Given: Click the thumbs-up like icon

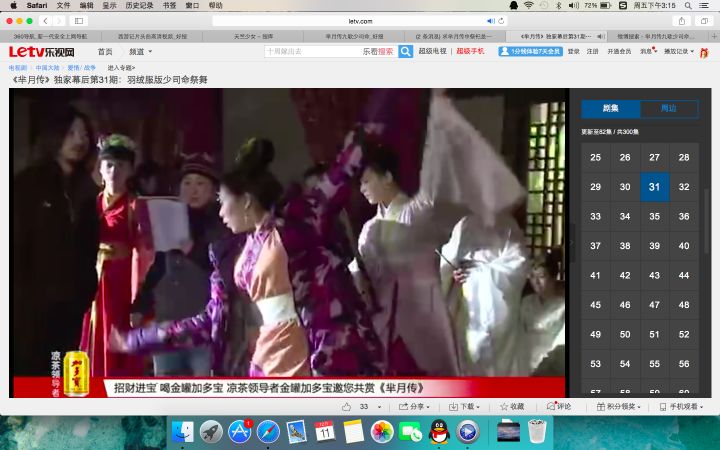Looking at the screenshot, I should [346, 407].
